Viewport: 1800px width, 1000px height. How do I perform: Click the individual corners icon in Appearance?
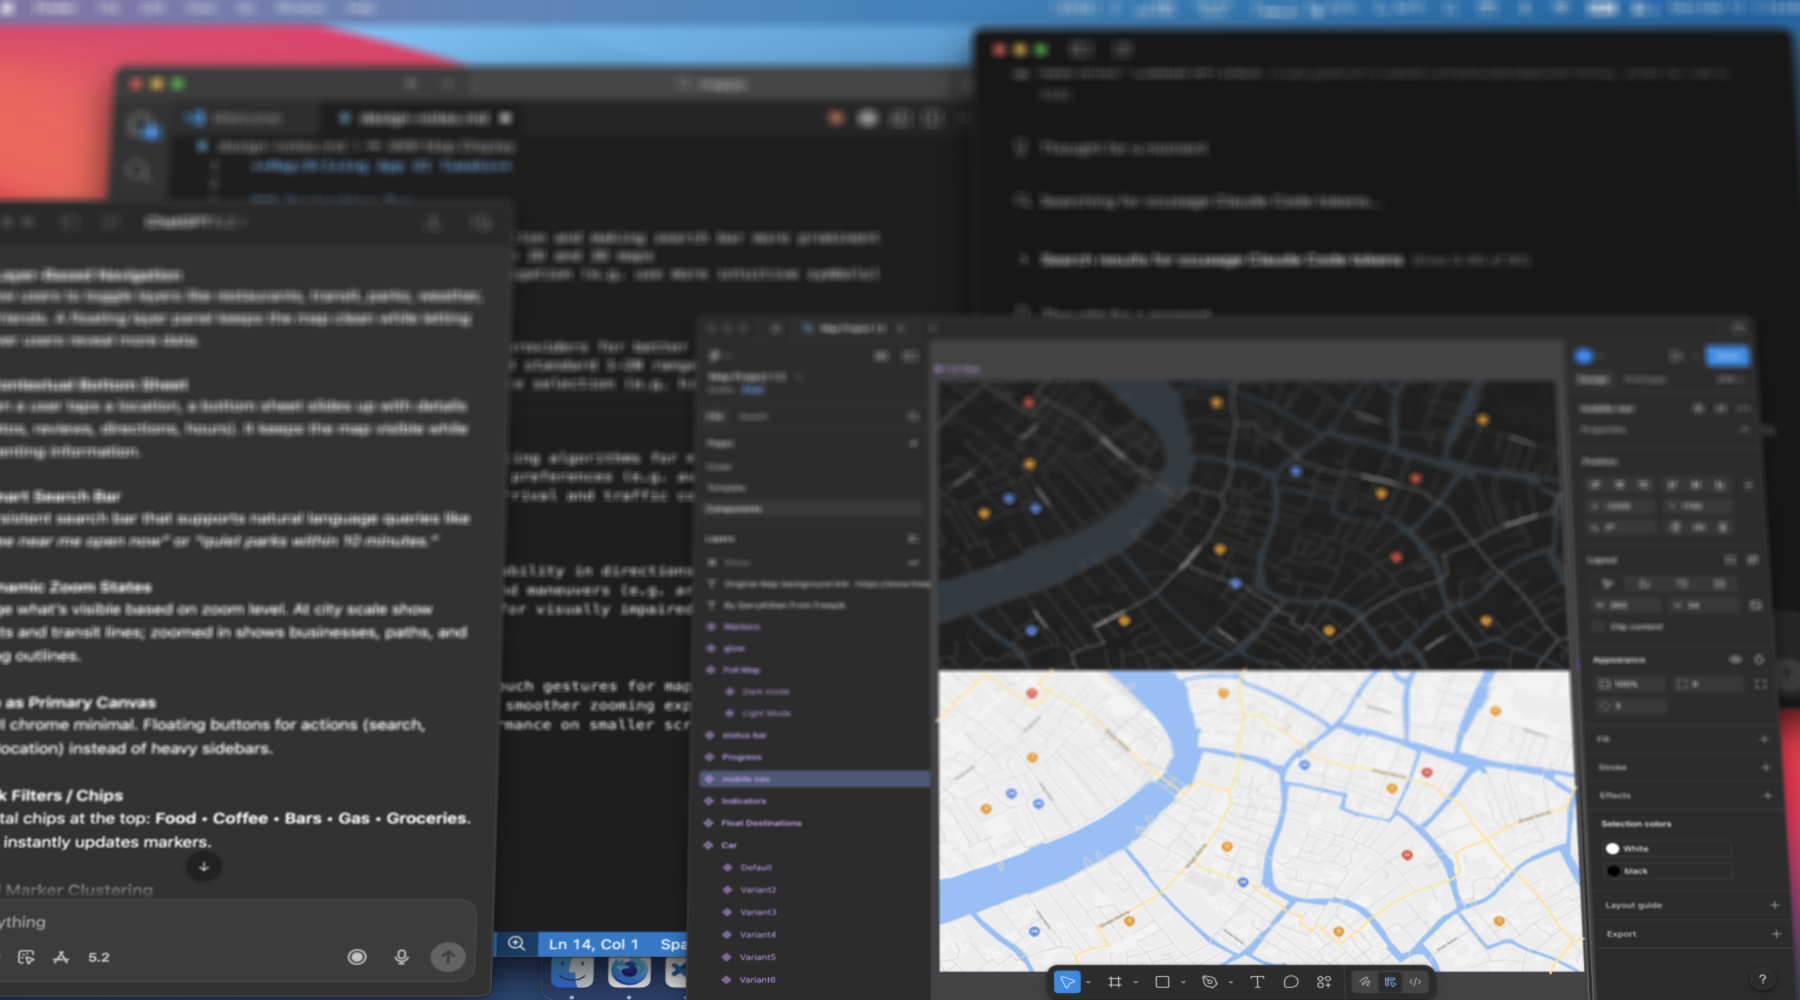(x=1760, y=684)
